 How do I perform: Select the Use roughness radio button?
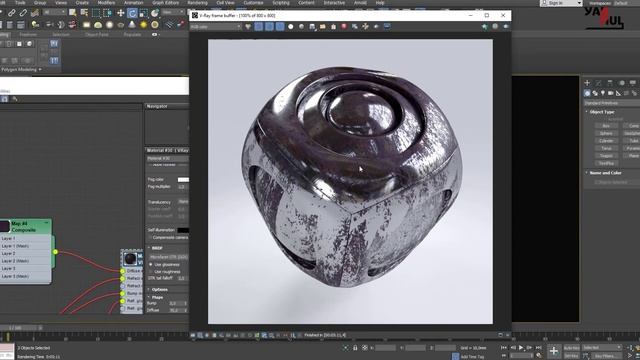151,271
